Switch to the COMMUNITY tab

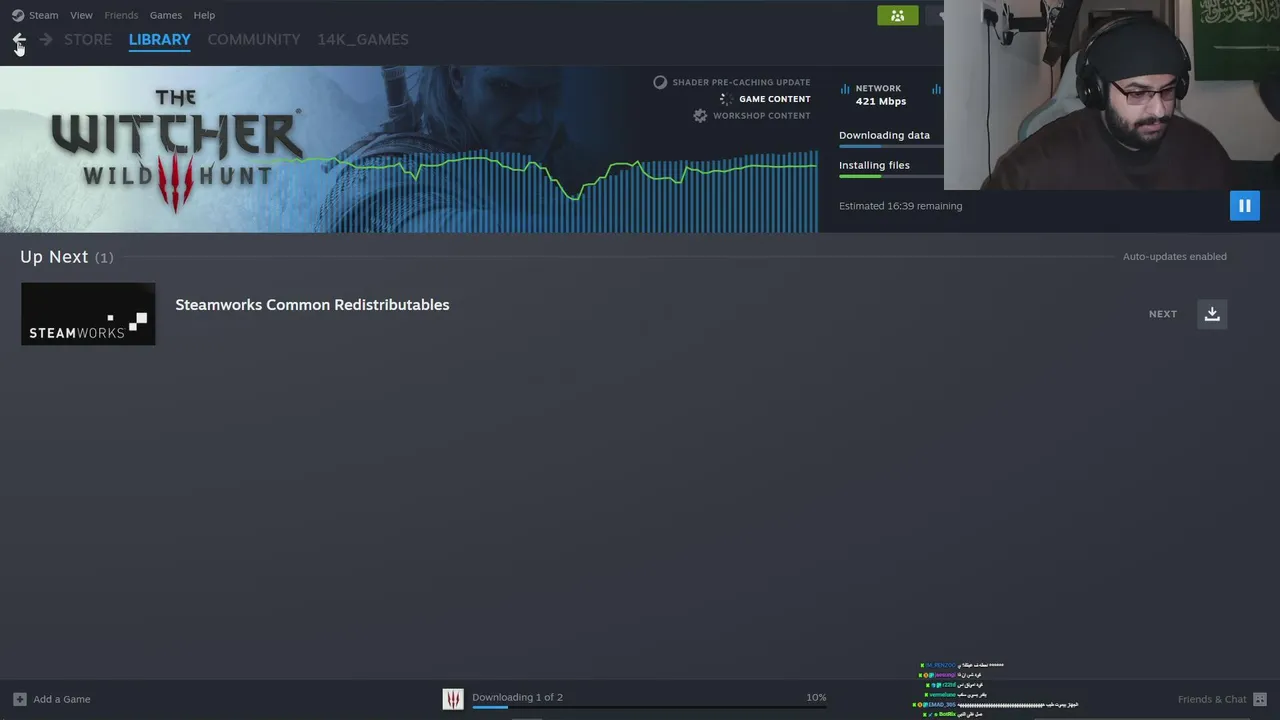[254, 40]
